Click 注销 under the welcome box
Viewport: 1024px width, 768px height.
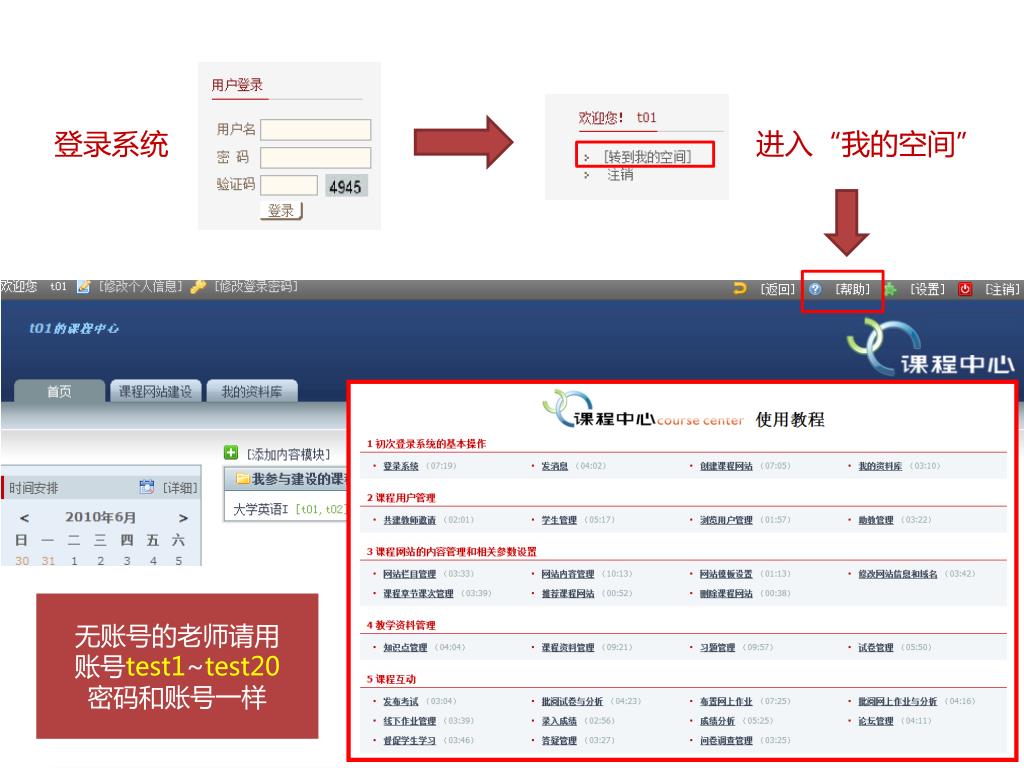(x=620, y=174)
